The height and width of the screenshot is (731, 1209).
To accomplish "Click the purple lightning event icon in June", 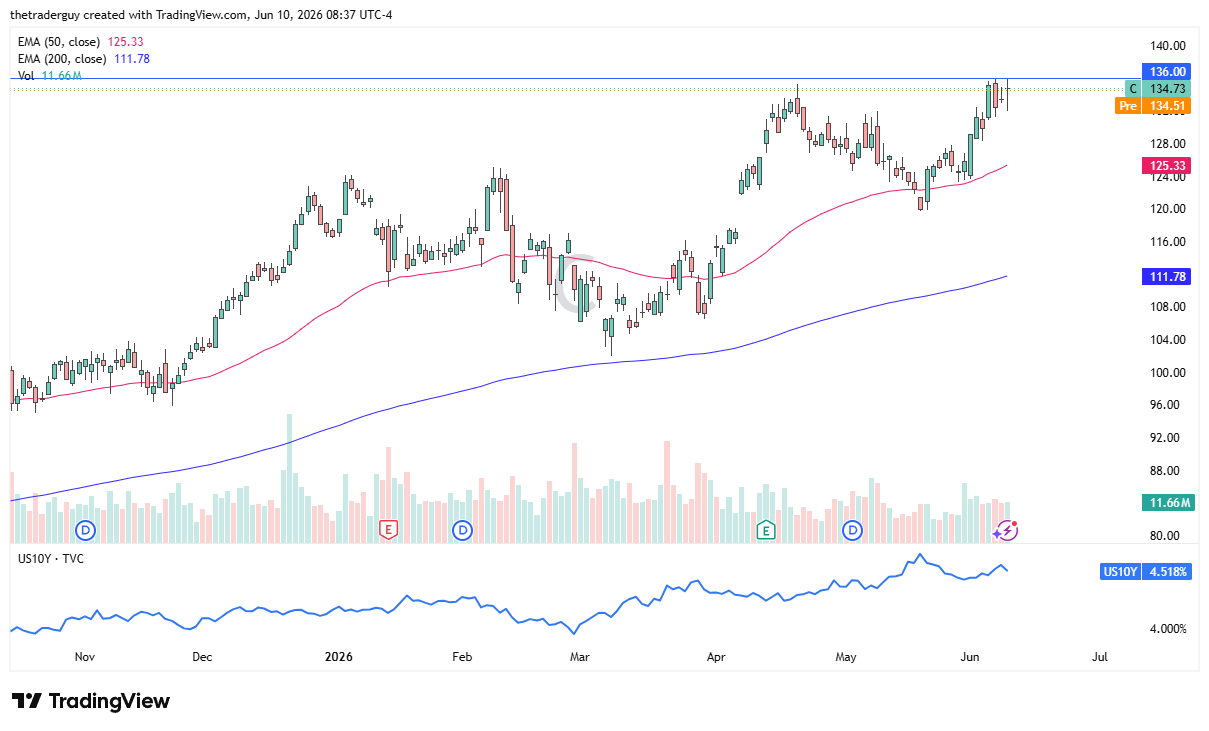I will pos(1006,530).
